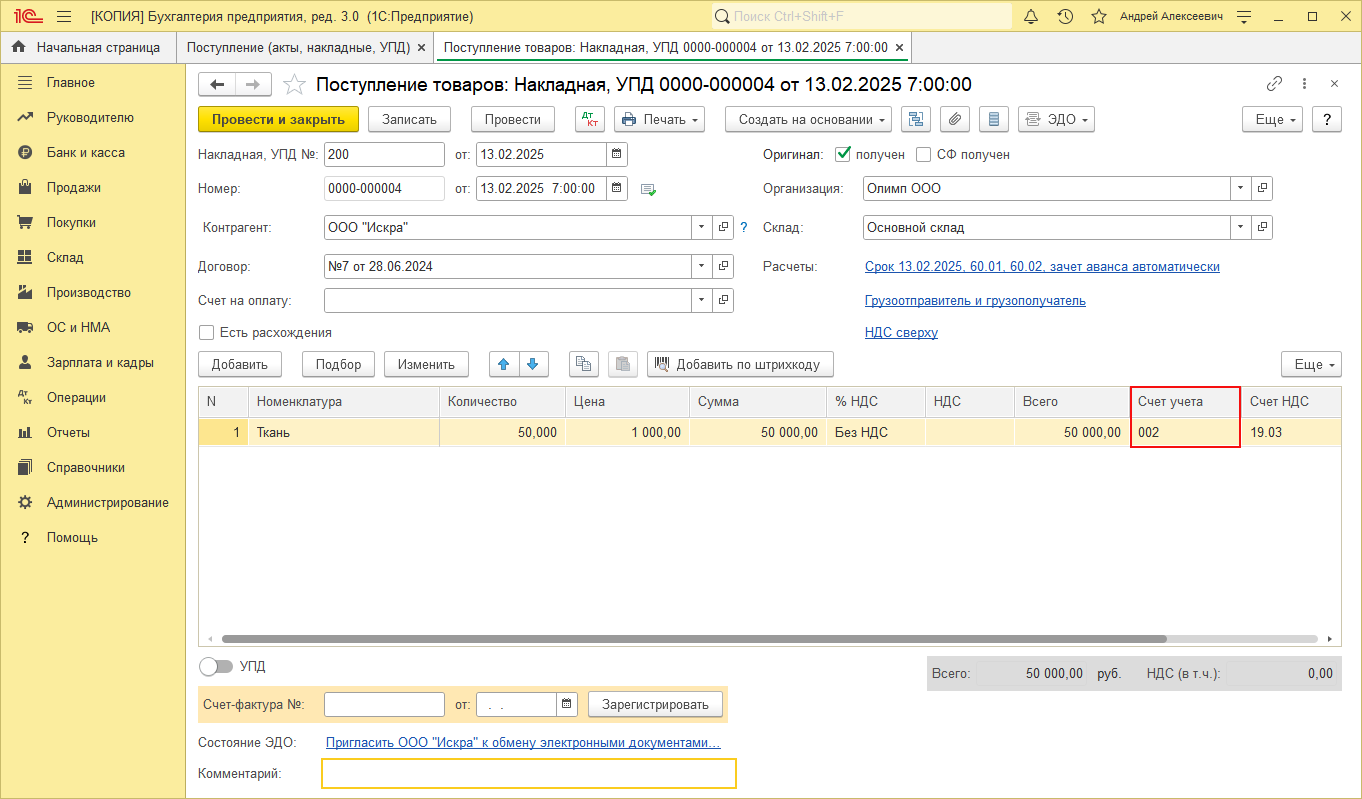Click the question mark beside Контрагент
The image size is (1362, 799).
pyautogui.click(x=743, y=228)
